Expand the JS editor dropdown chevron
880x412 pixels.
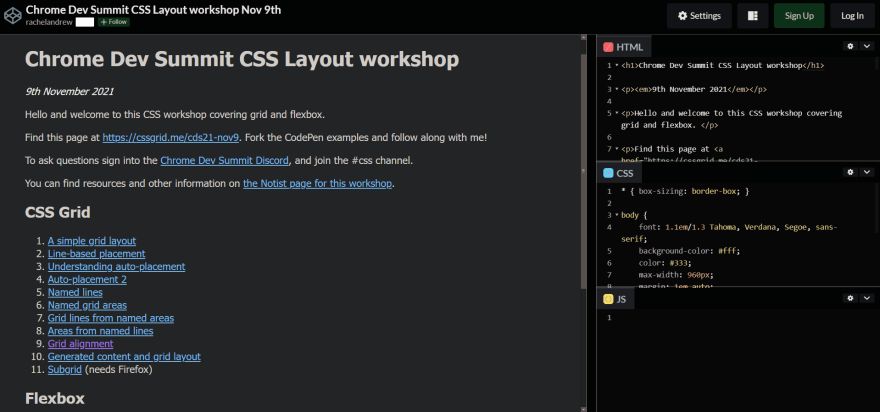tap(867, 298)
